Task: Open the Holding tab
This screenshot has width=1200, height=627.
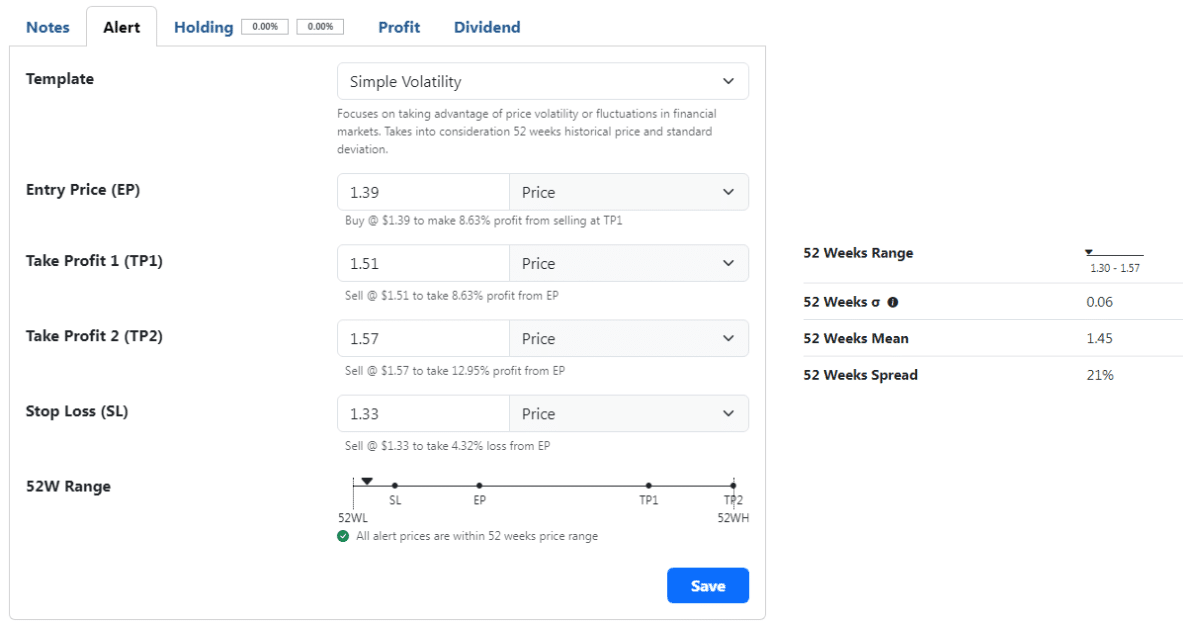Action: pos(203,27)
